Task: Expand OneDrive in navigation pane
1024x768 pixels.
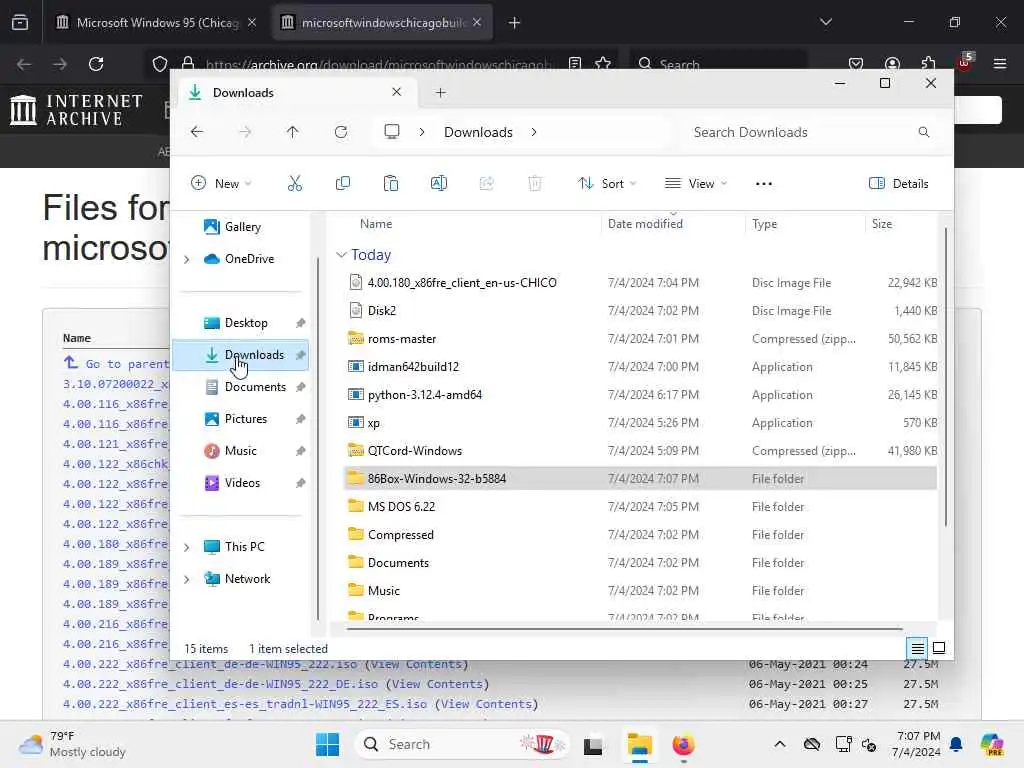Action: pos(187,259)
